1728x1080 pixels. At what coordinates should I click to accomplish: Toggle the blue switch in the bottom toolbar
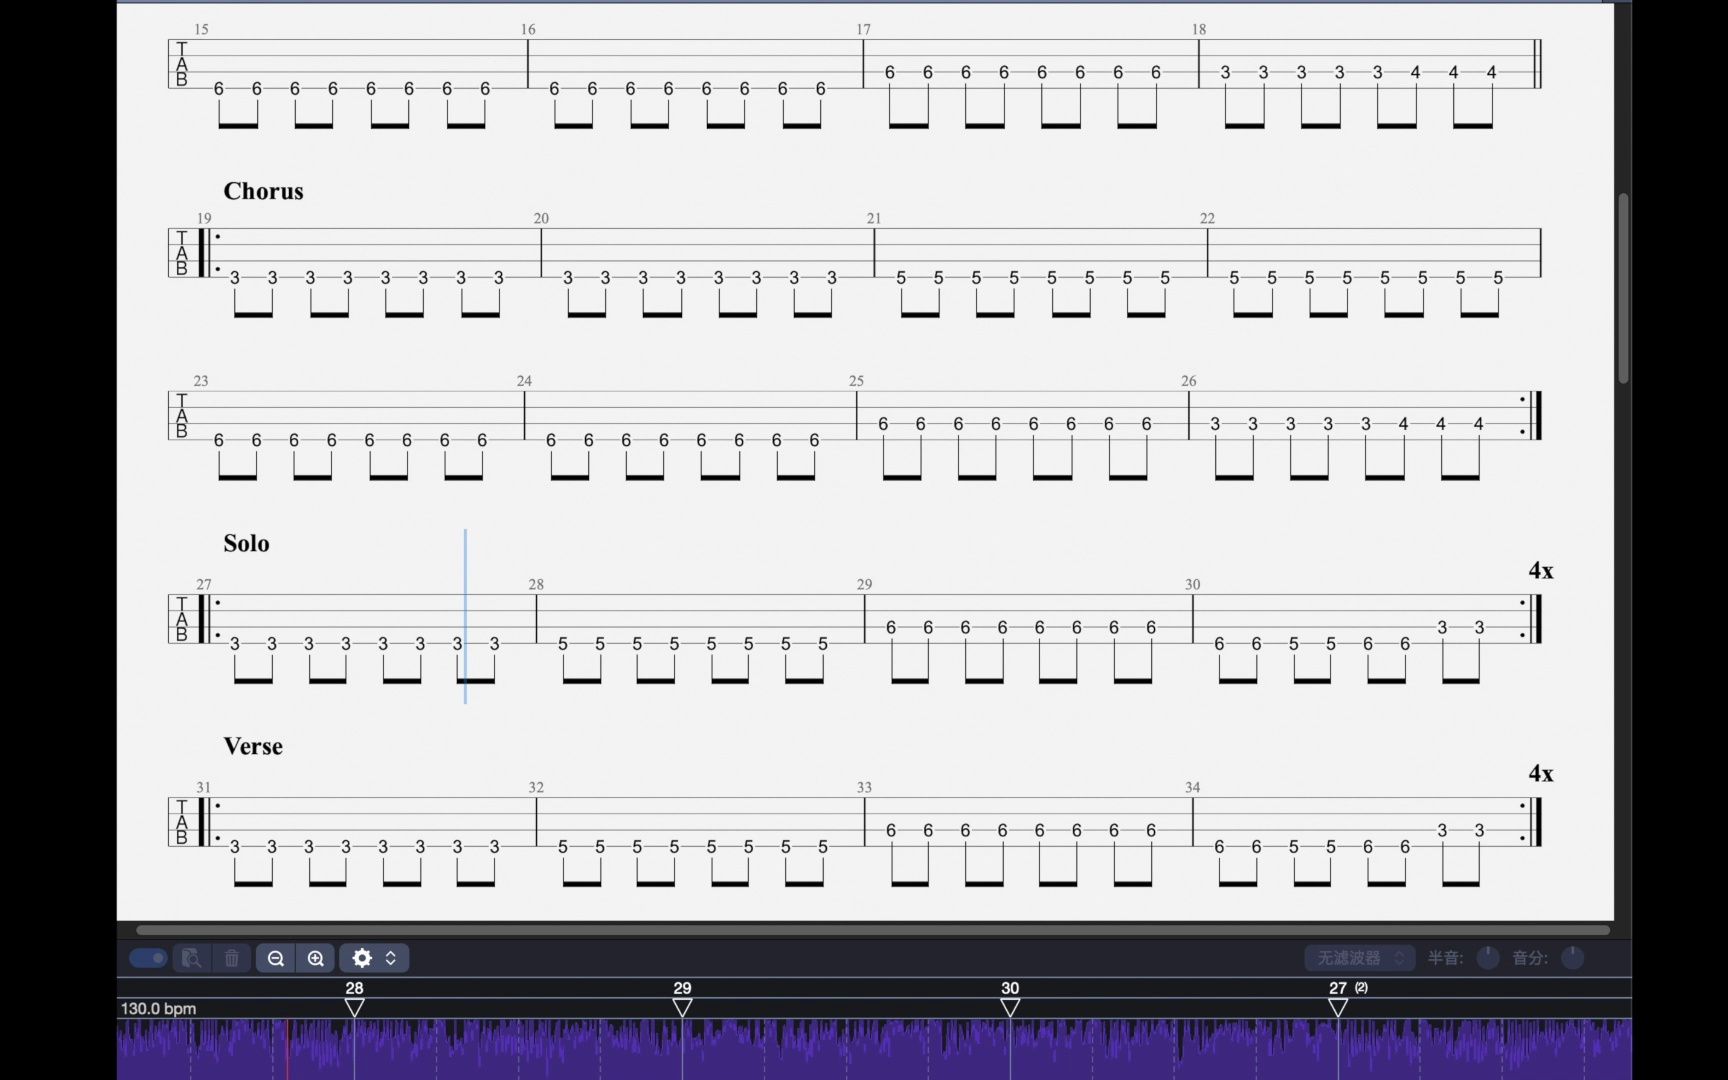pyautogui.click(x=148, y=958)
